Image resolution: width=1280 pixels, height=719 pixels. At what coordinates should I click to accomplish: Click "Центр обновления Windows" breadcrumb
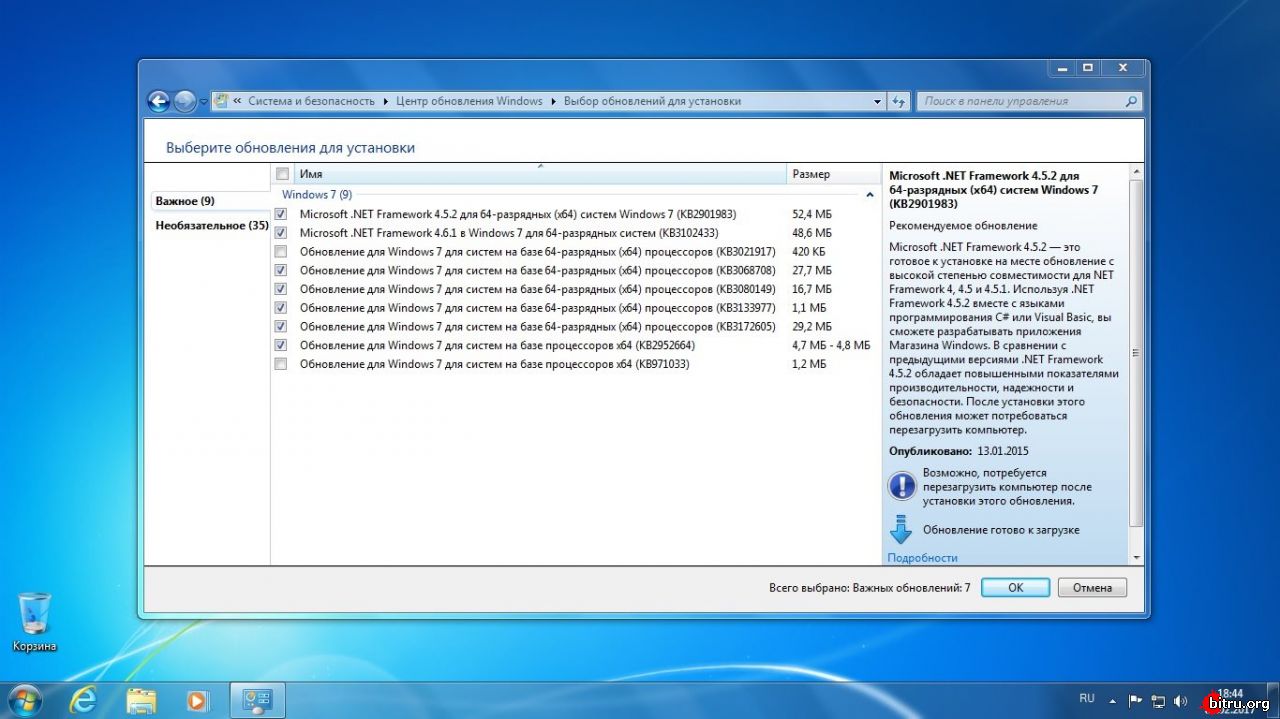(x=469, y=101)
